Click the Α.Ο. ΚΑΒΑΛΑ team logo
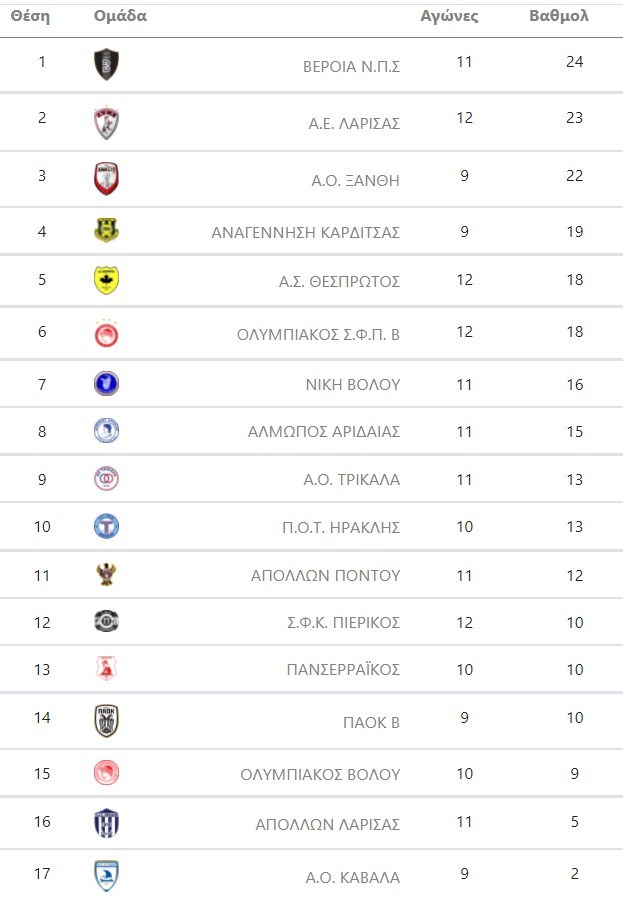This screenshot has width=623, height=899. [x=106, y=876]
